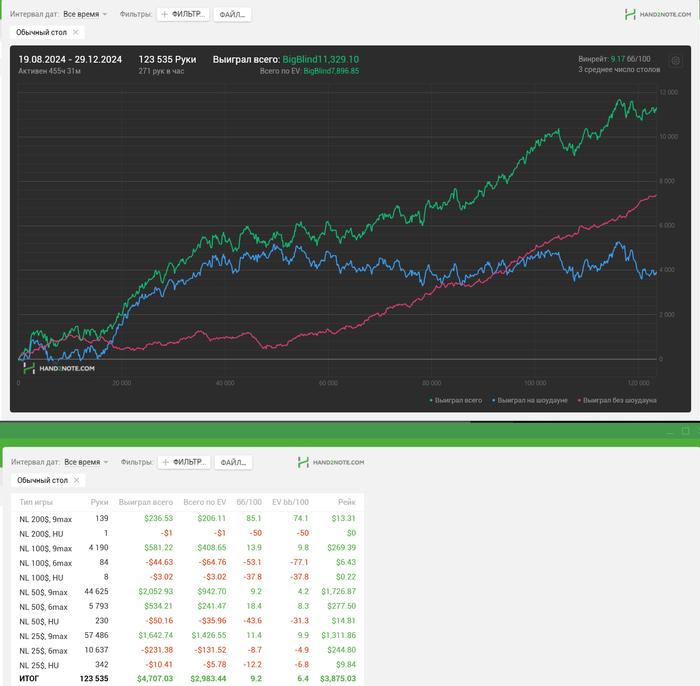Click the total winnings '$4,707.03' cell

[155, 678]
